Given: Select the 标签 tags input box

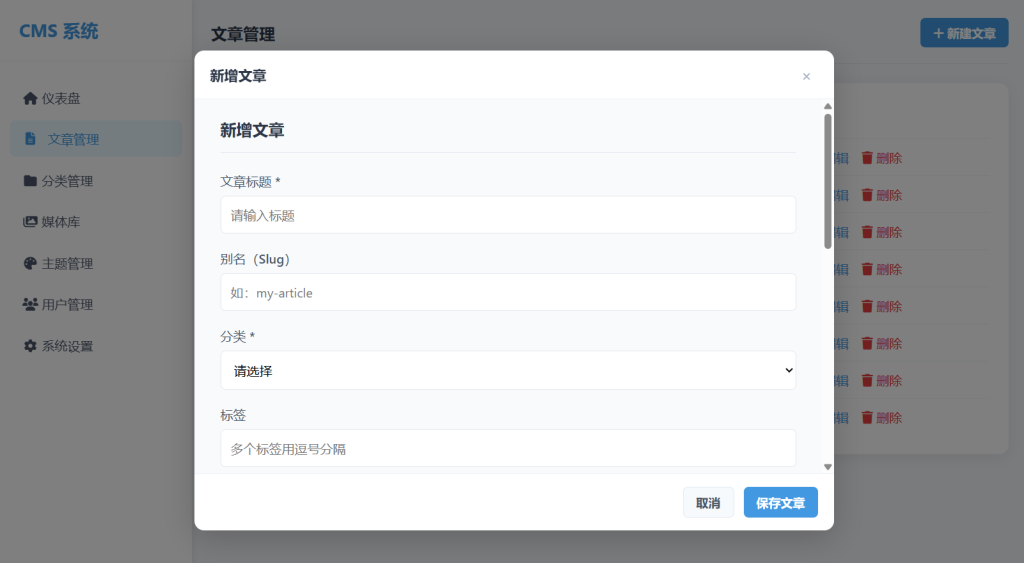Looking at the screenshot, I should (508, 449).
